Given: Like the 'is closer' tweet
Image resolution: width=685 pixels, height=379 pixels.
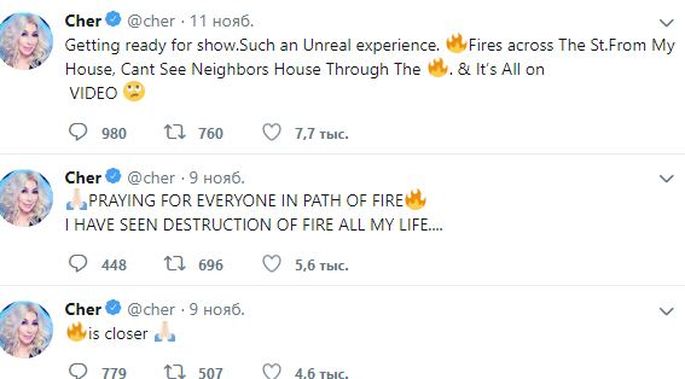Looking at the screenshot, I should pos(271,371).
